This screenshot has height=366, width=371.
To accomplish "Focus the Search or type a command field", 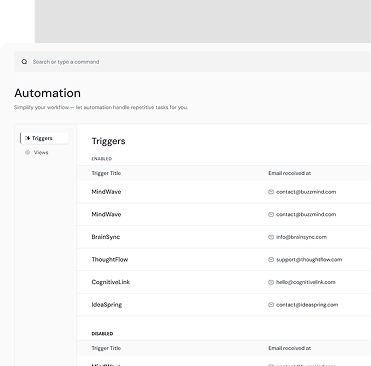I will pyautogui.click(x=192, y=62).
